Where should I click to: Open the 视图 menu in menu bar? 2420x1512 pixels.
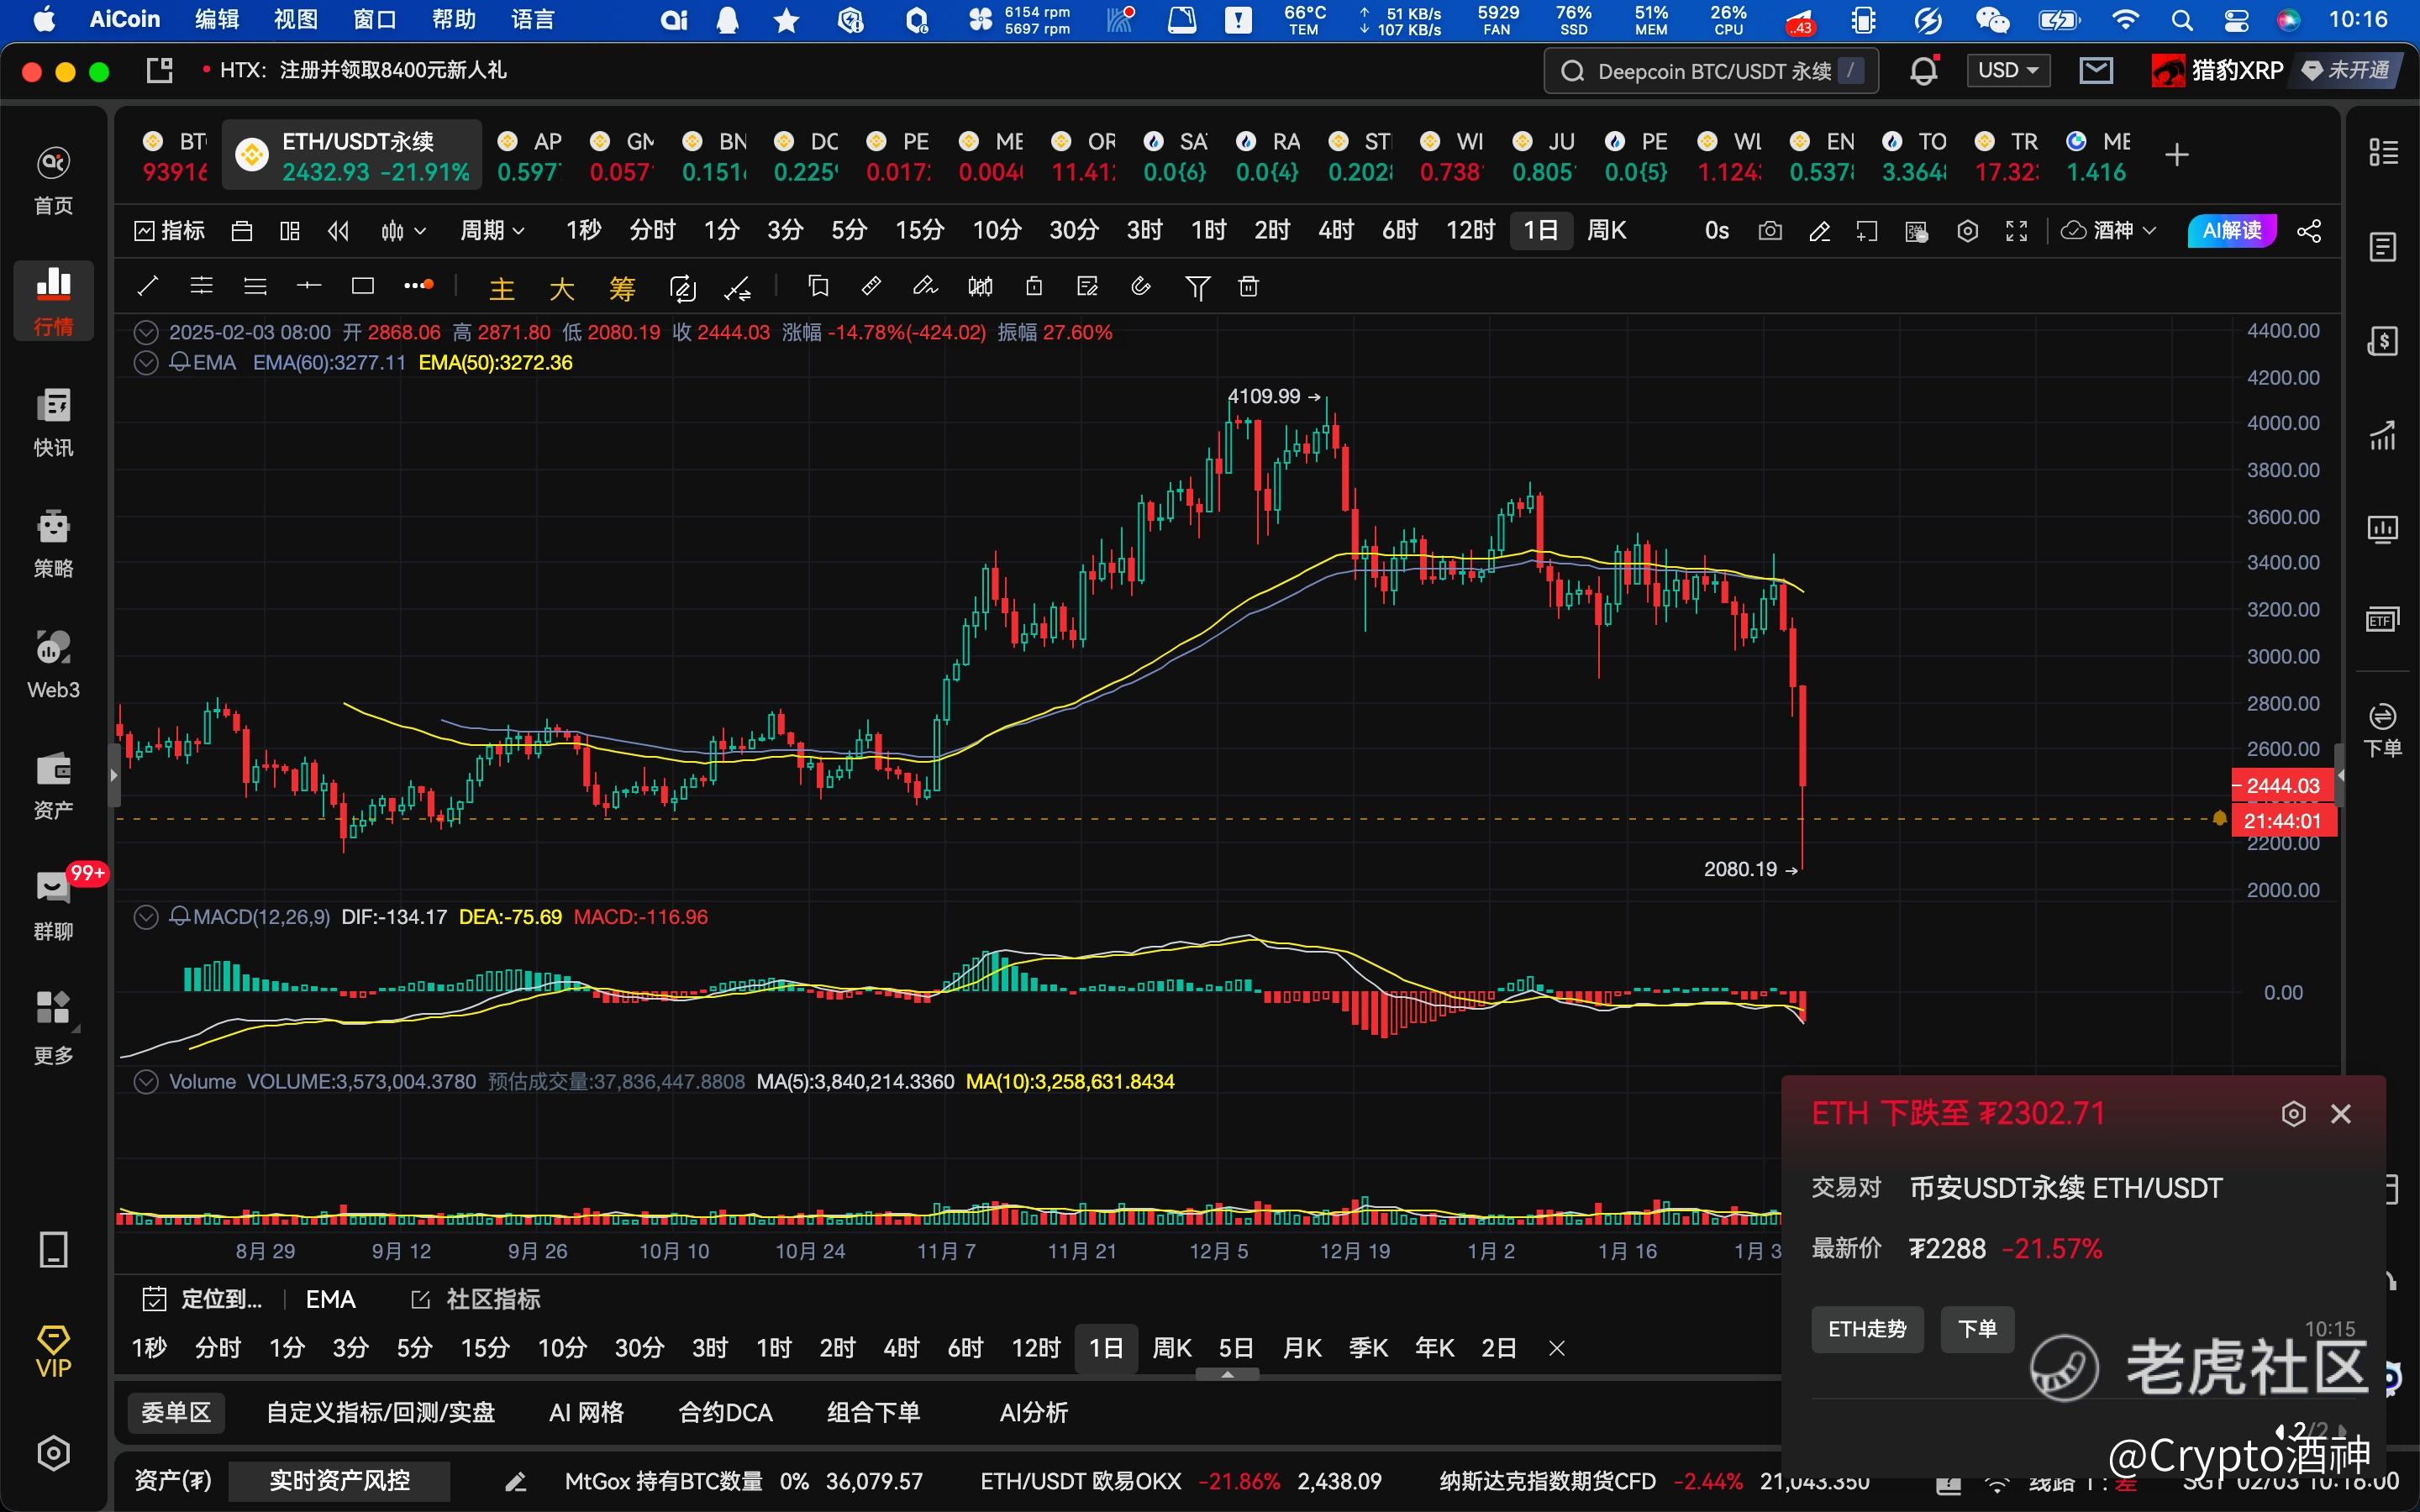[x=295, y=19]
